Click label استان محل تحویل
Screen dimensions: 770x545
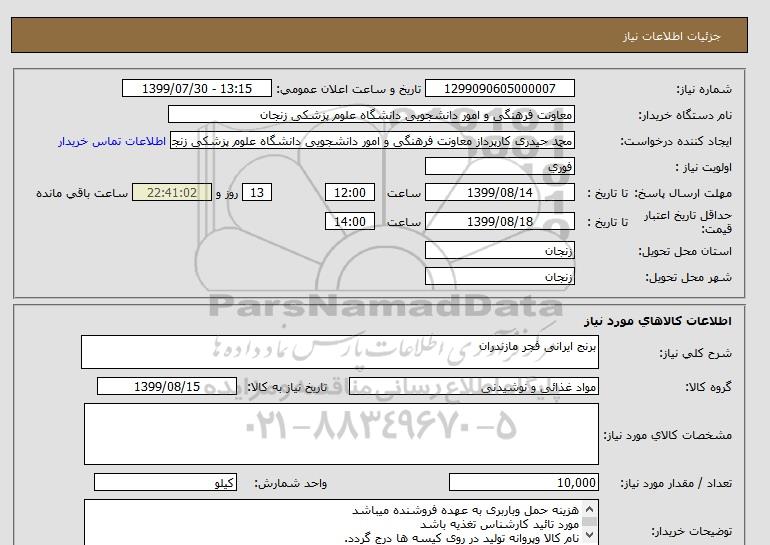click(685, 251)
